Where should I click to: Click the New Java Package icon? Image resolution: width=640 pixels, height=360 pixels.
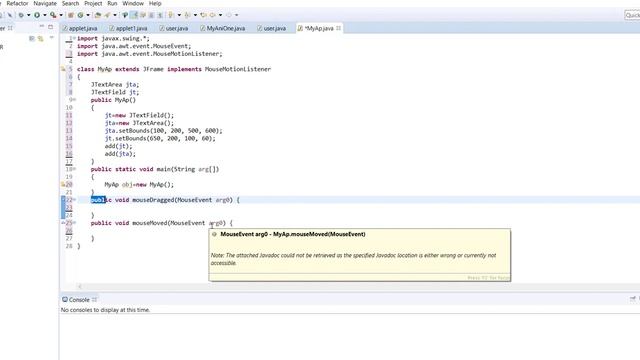click(x=71, y=15)
